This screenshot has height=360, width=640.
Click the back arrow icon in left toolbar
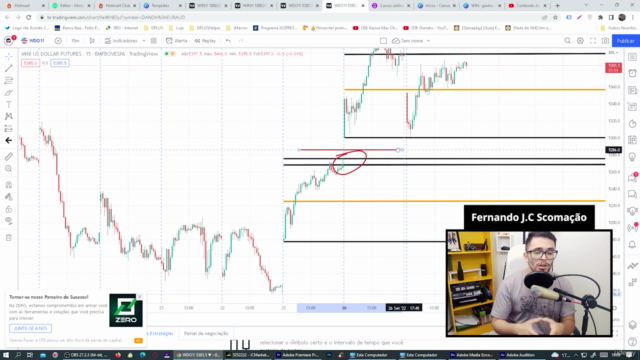(x=9, y=140)
